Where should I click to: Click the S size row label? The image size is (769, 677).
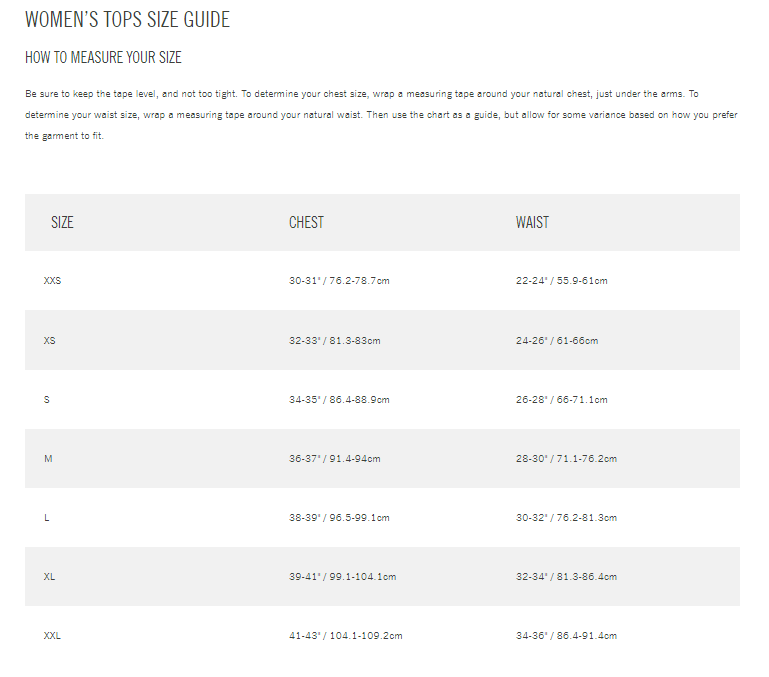point(47,400)
